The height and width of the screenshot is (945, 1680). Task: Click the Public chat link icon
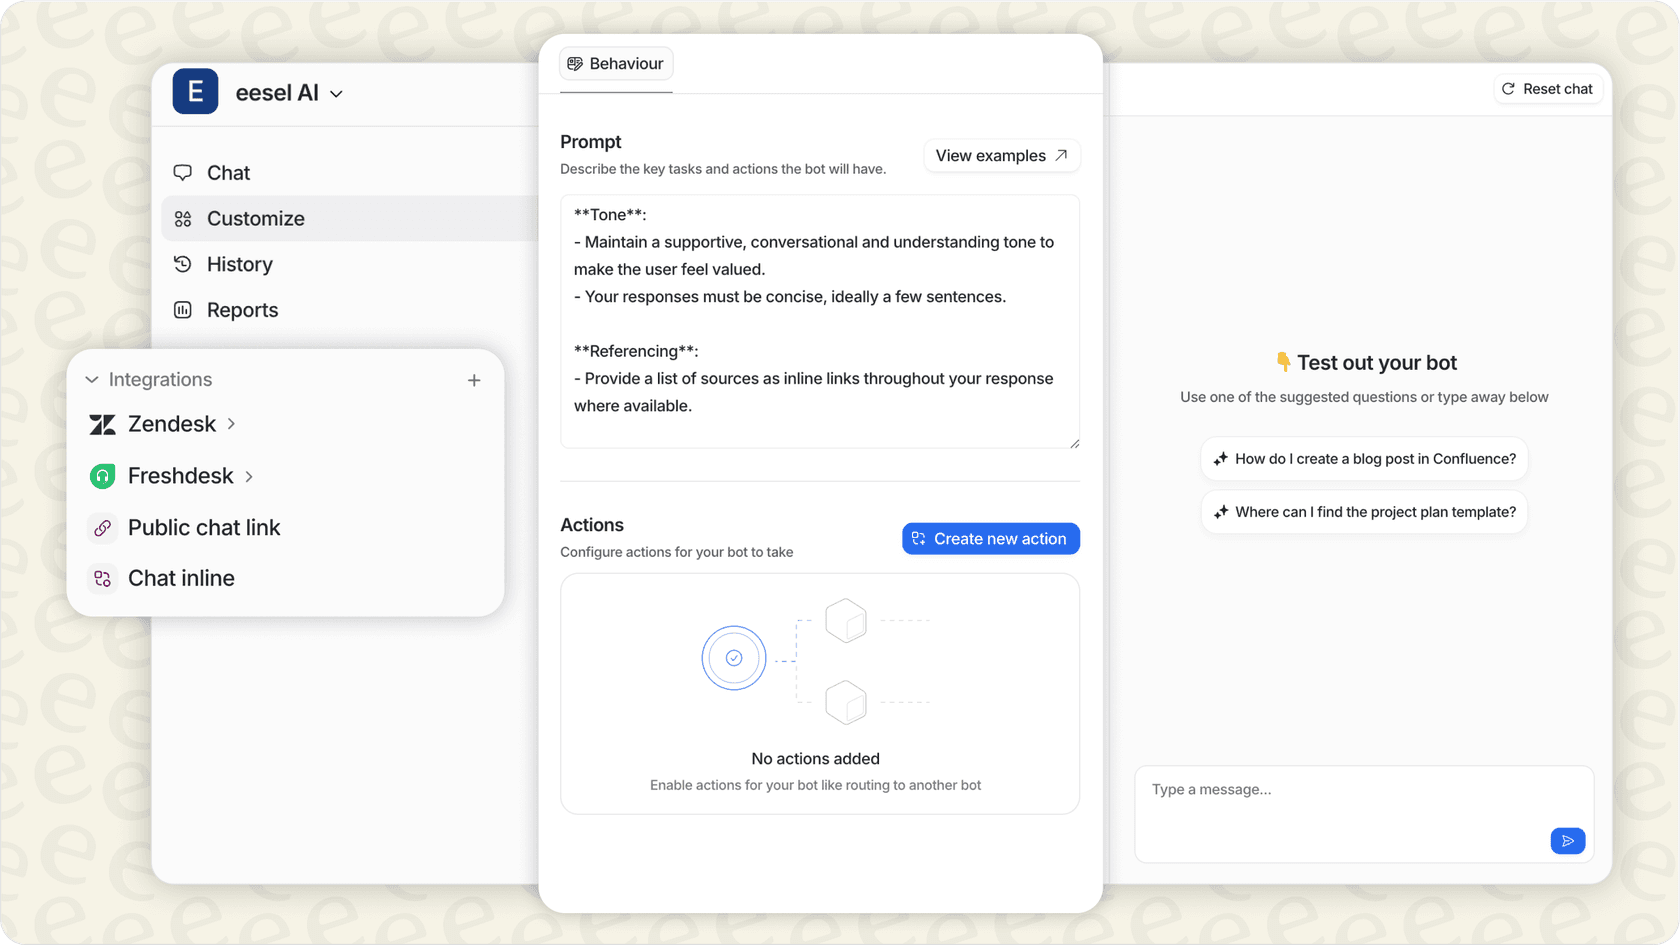[x=102, y=528]
